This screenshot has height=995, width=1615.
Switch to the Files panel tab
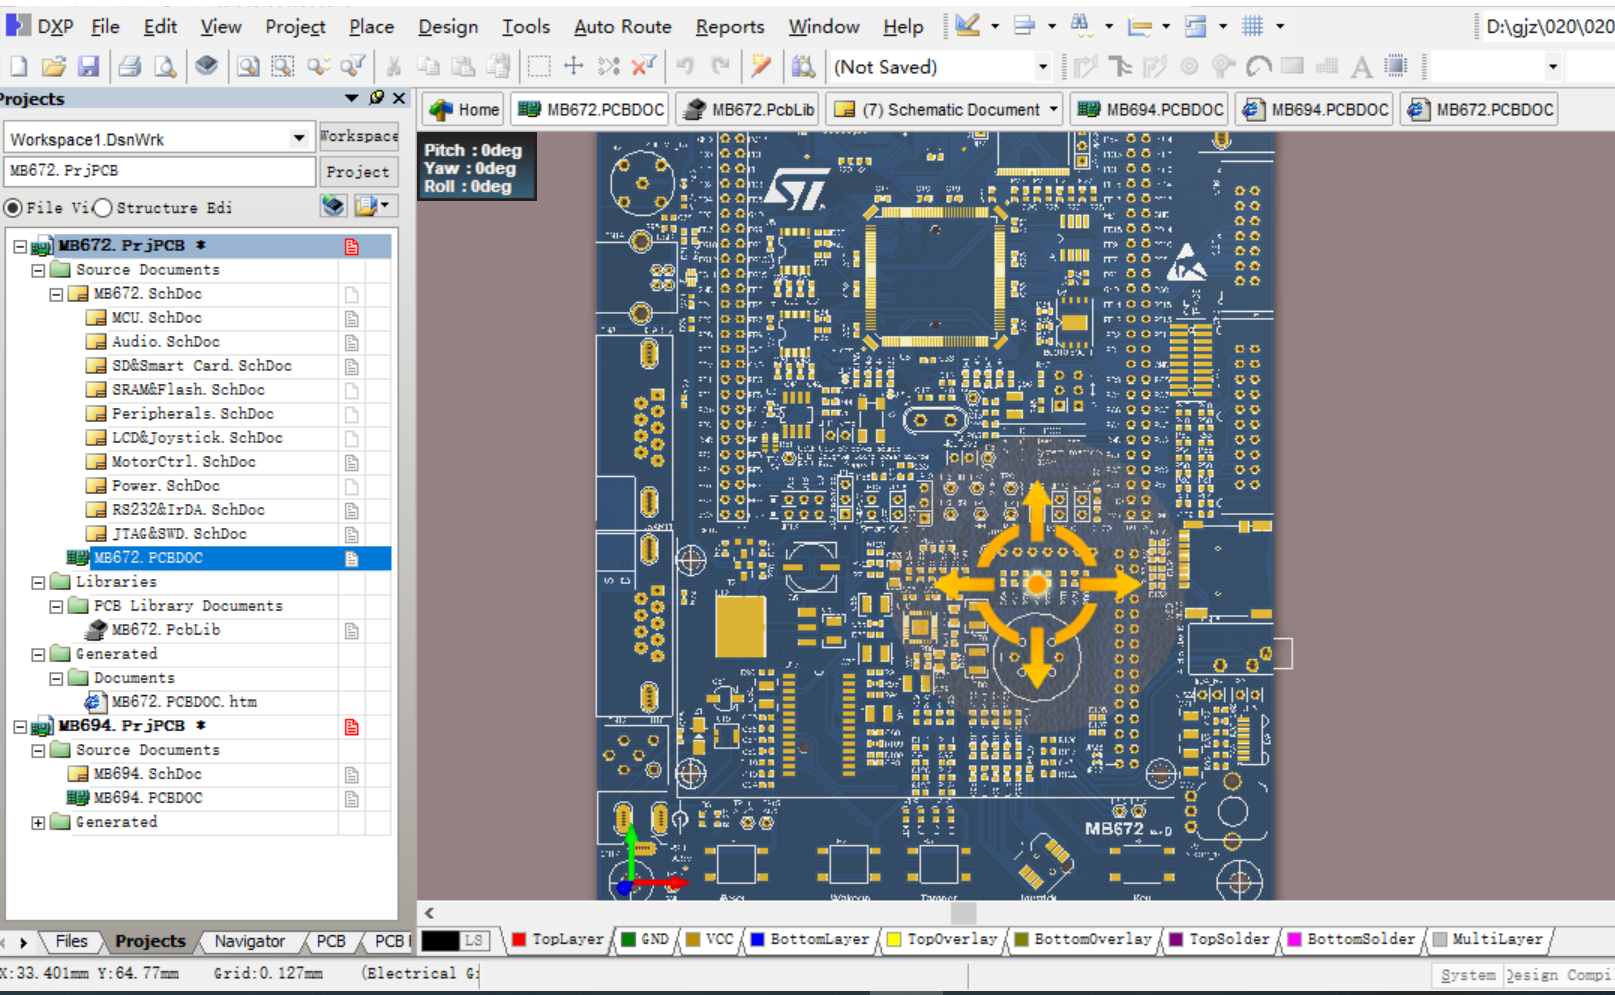tap(71, 941)
